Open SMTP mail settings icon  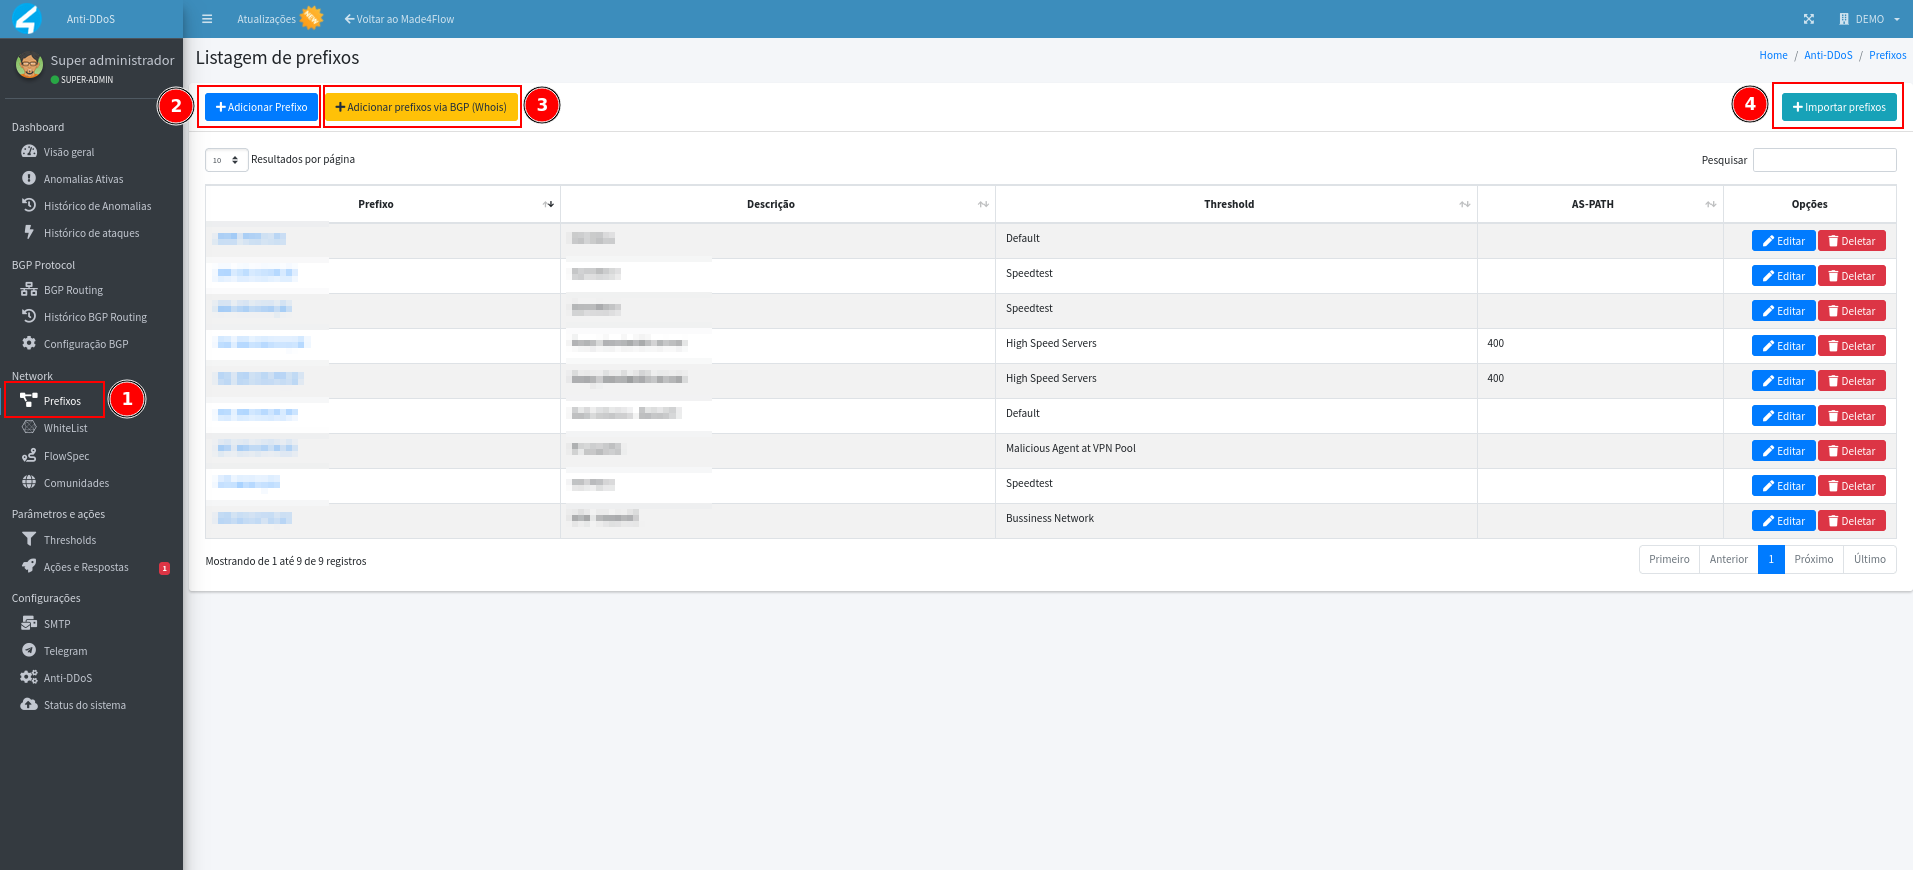click(x=29, y=624)
